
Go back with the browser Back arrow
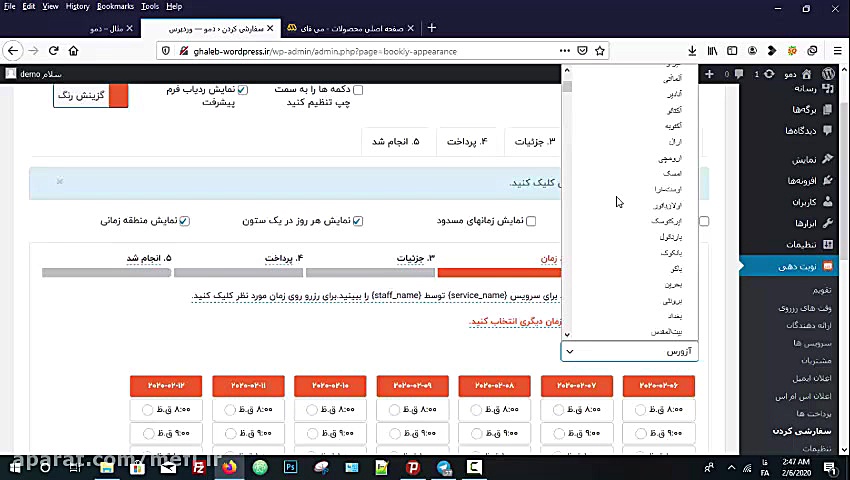13,51
